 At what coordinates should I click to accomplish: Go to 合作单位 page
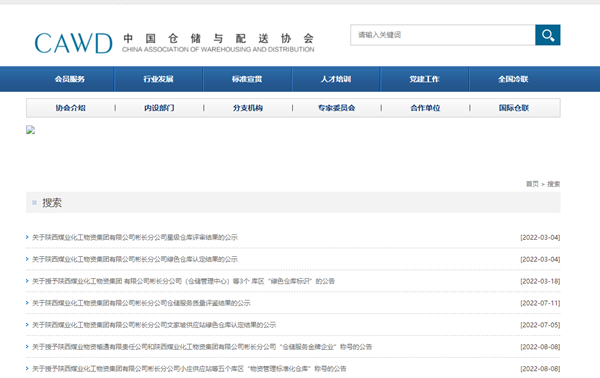(x=425, y=108)
